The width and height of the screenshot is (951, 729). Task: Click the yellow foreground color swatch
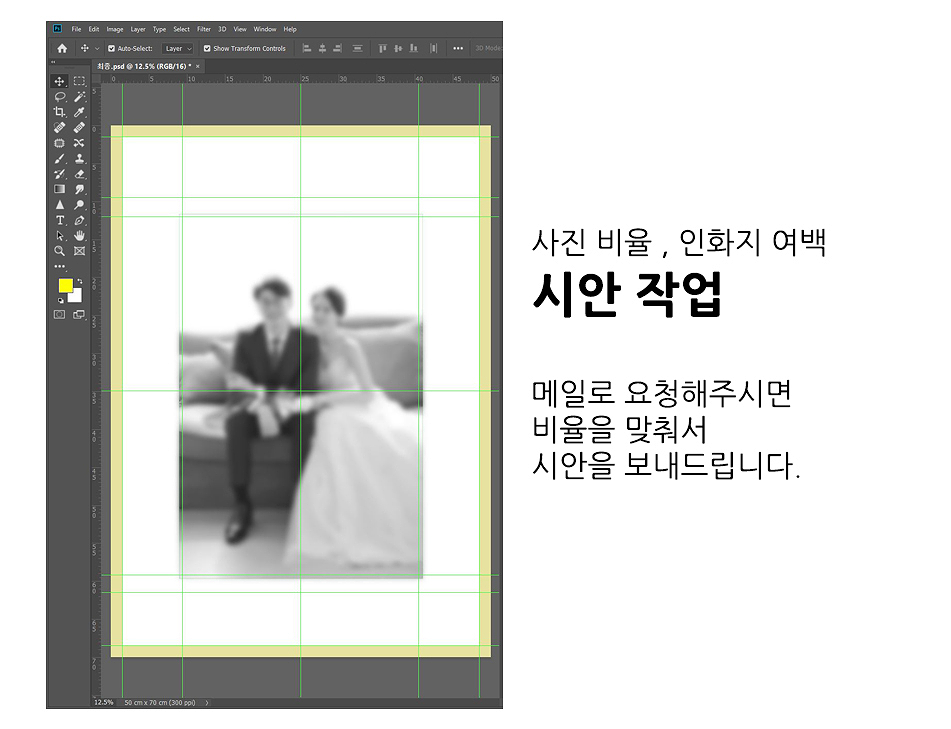[66, 285]
